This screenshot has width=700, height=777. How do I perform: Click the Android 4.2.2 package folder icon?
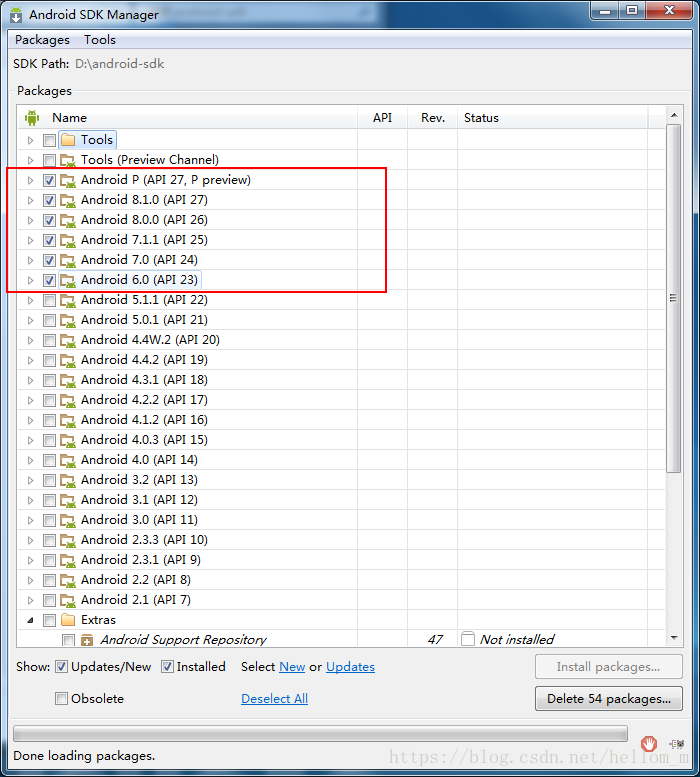point(68,400)
